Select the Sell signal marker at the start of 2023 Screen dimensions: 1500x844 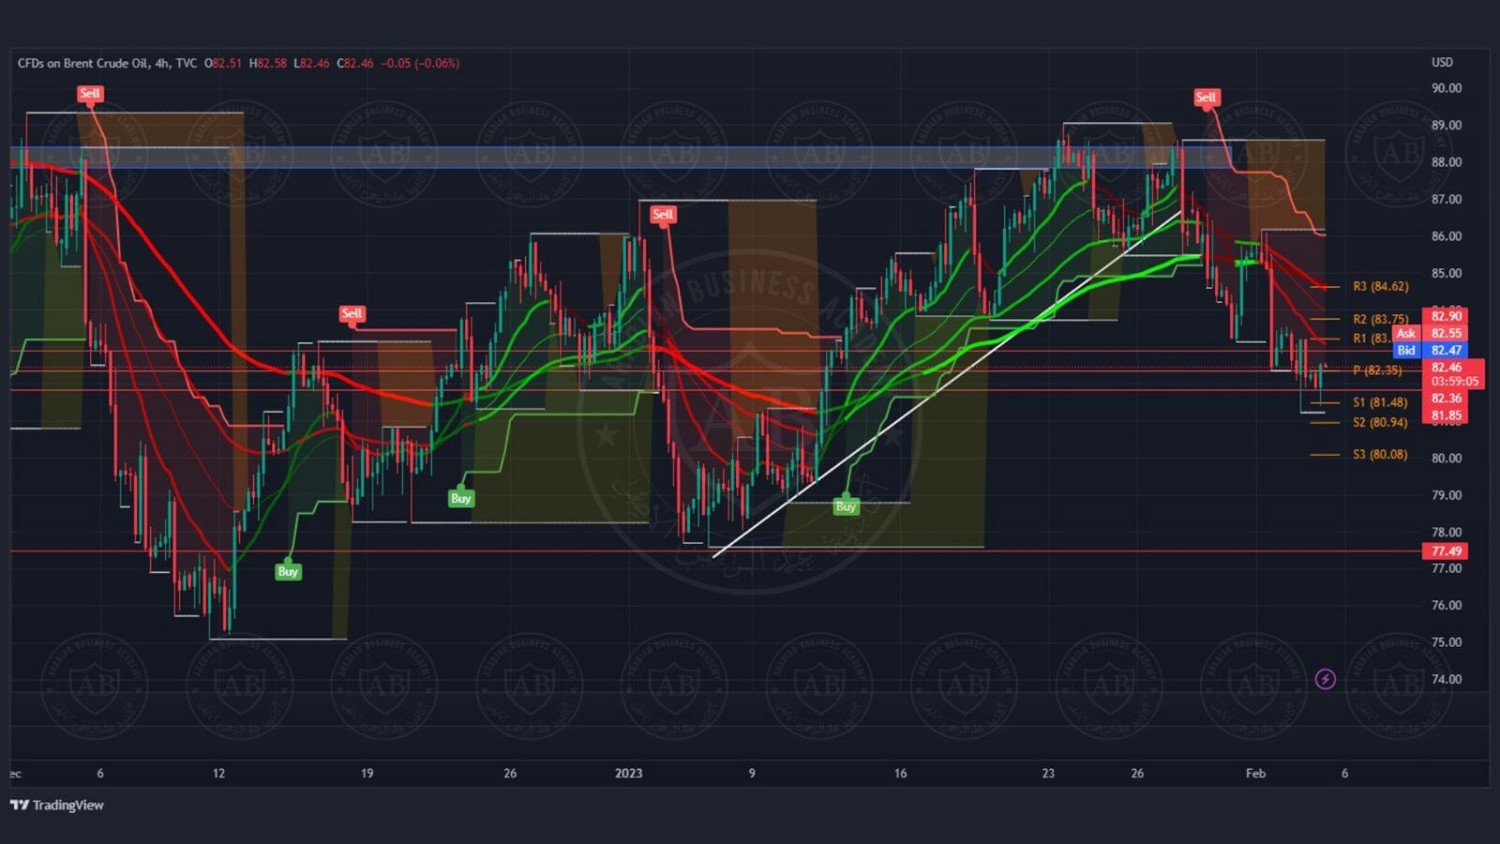(x=663, y=214)
